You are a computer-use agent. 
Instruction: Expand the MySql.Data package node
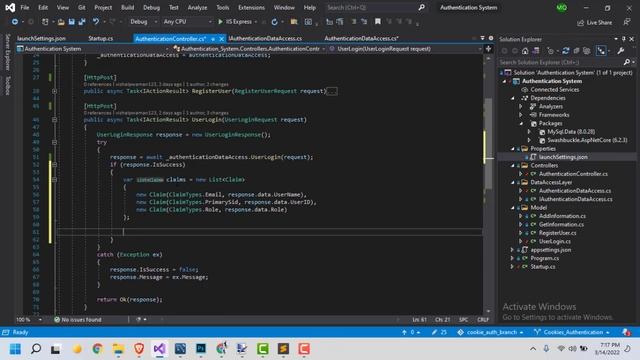(529, 132)
